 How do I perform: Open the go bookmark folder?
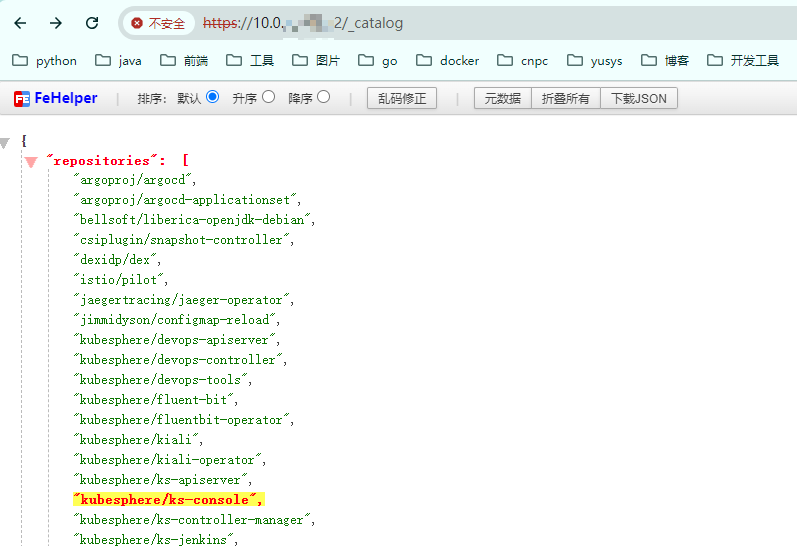pyautogui.click(x=378, y=60)
